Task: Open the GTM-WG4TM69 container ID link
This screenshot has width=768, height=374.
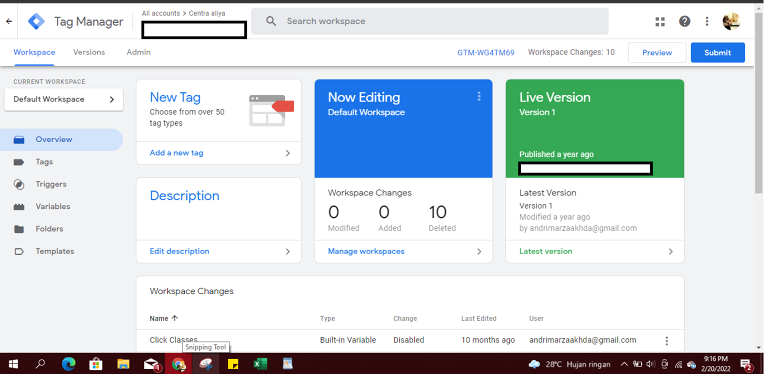Action: coord(486,53)
